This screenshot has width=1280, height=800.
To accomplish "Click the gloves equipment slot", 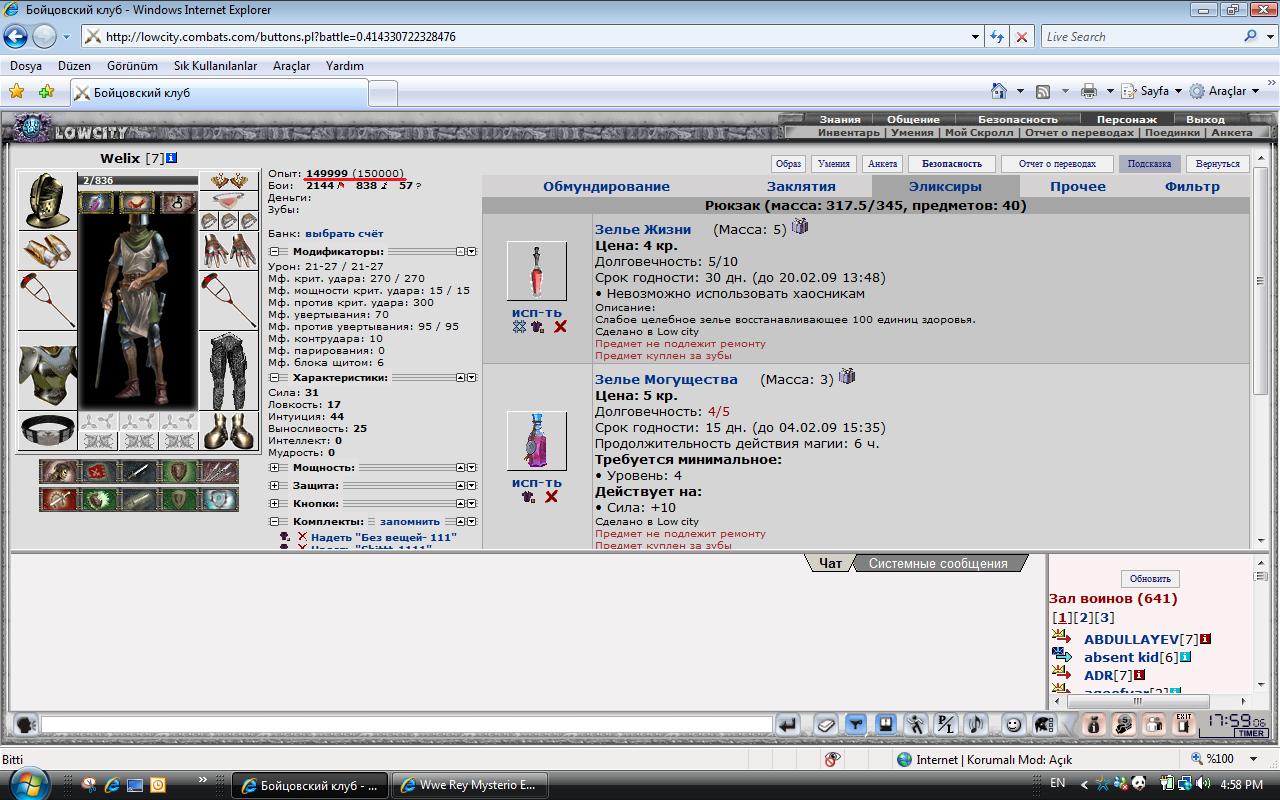I will (x=228, y=251).
